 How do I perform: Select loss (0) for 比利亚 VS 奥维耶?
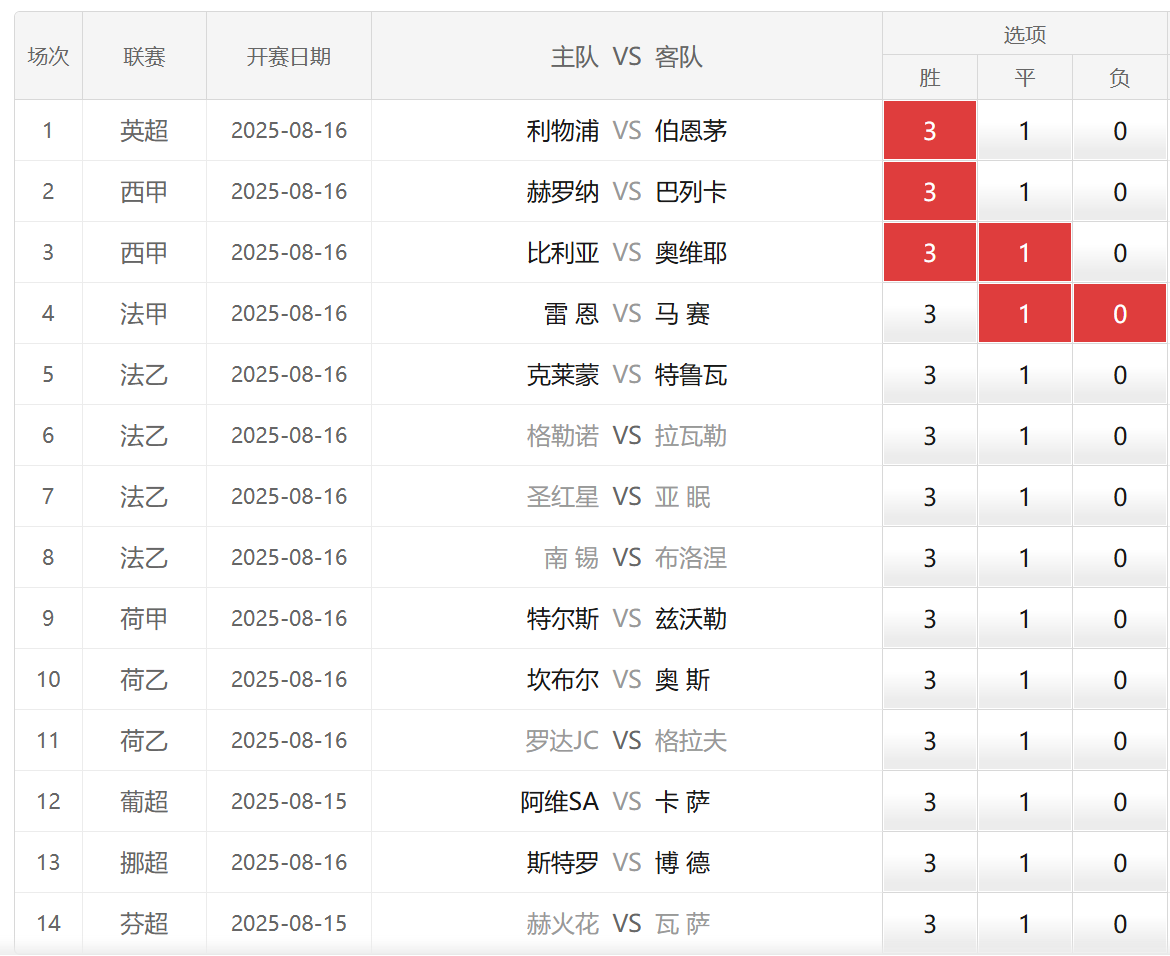click(x=1119, y=252)
